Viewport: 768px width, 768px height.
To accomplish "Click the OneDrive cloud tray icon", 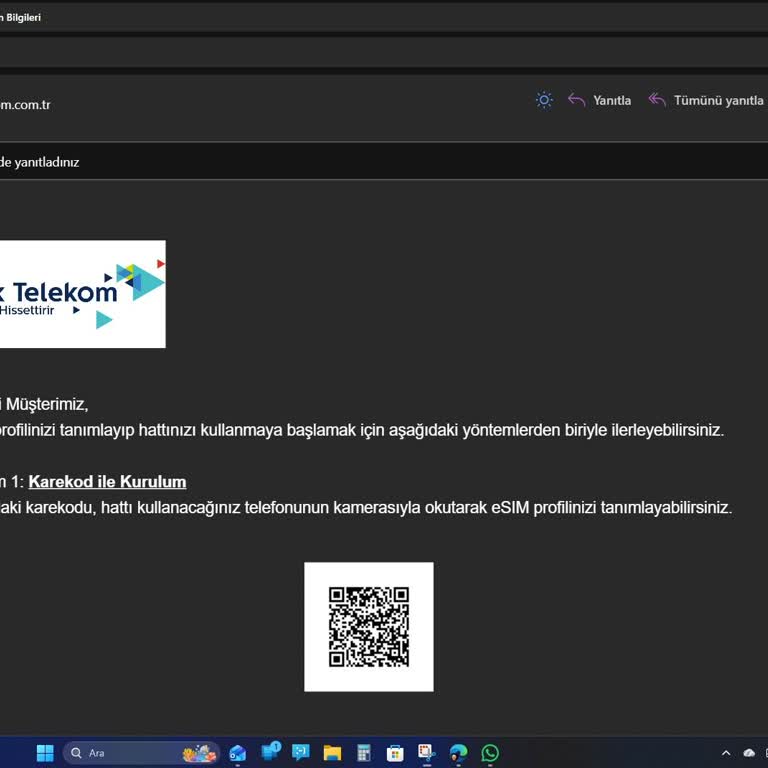I will [749, 753].
